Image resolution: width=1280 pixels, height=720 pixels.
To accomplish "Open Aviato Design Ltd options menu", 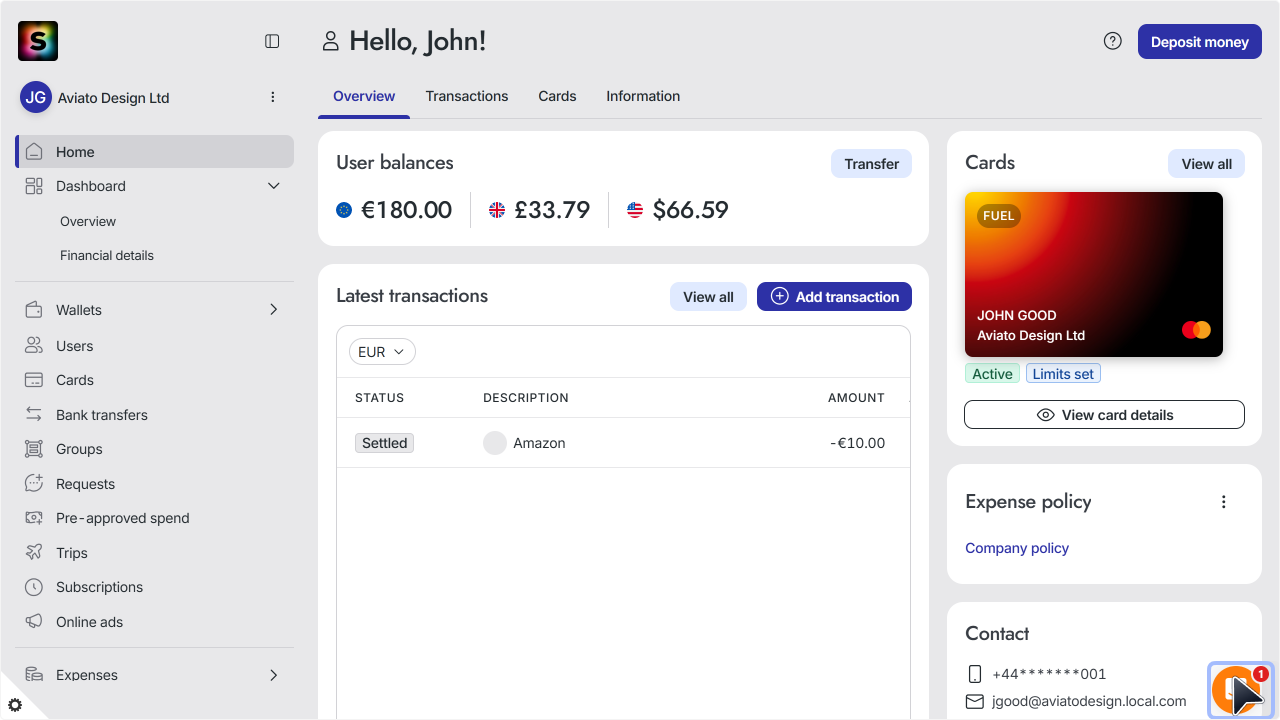I will (273, 97).
